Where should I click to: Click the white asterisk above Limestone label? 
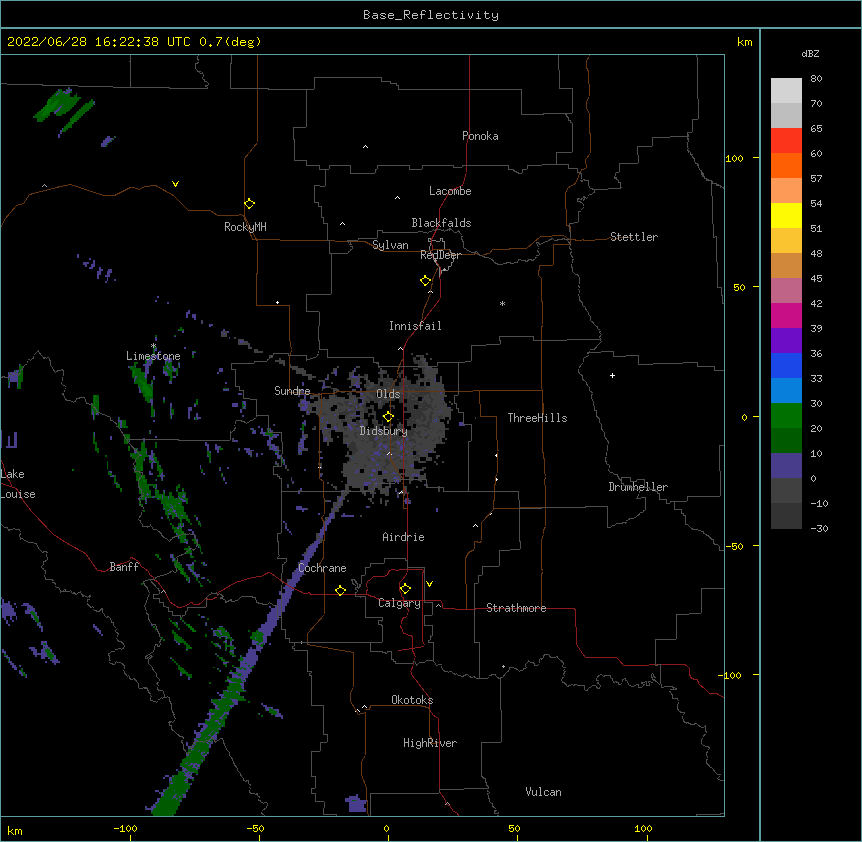click(x=154, y=346)
